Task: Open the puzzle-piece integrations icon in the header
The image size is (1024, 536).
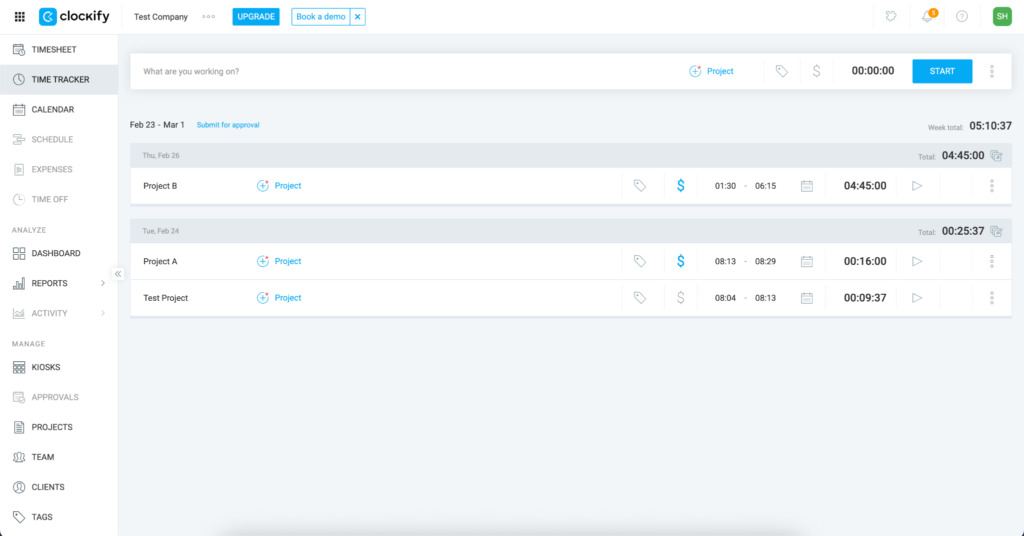Action: 891,16
